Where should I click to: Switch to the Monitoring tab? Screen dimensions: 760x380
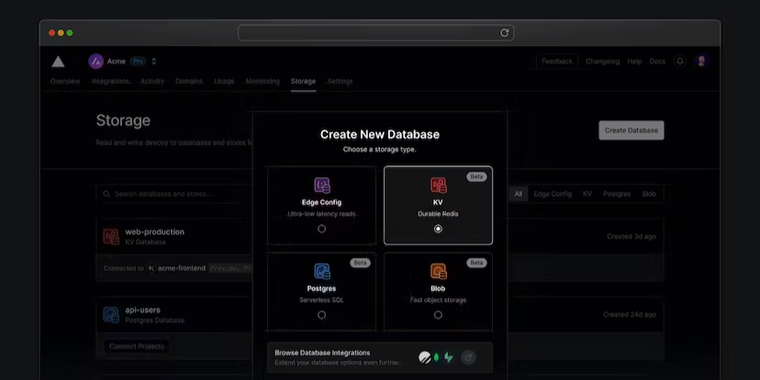[263, 81]
